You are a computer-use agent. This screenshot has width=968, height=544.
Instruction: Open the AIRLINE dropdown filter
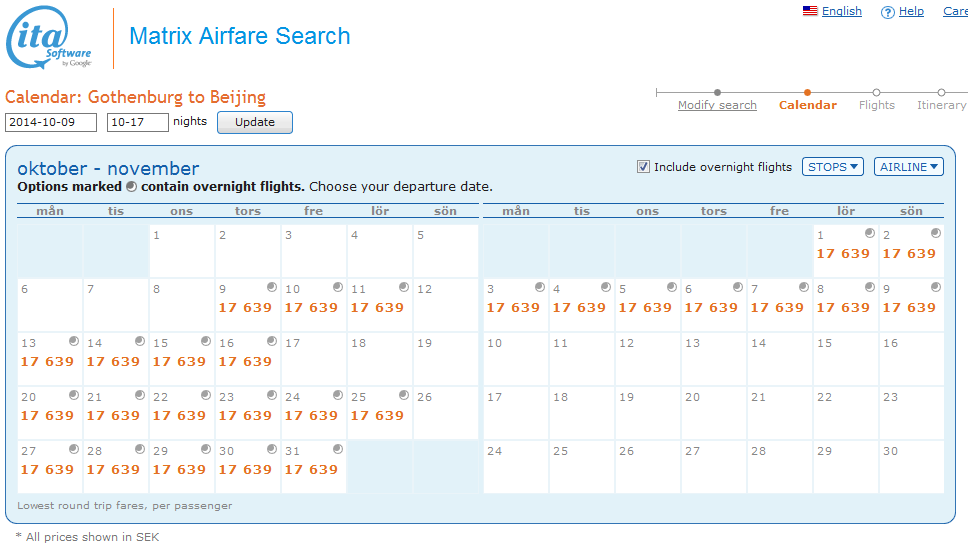click(x=908, y=167)
